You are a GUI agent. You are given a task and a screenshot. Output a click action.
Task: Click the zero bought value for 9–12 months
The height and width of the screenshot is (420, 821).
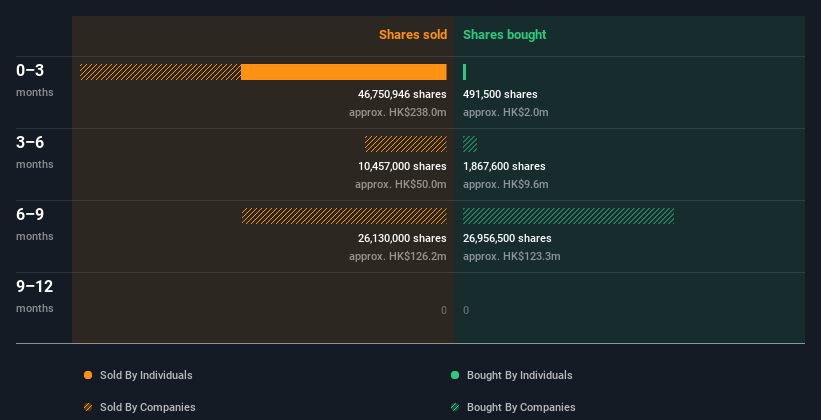pos(466,310)
